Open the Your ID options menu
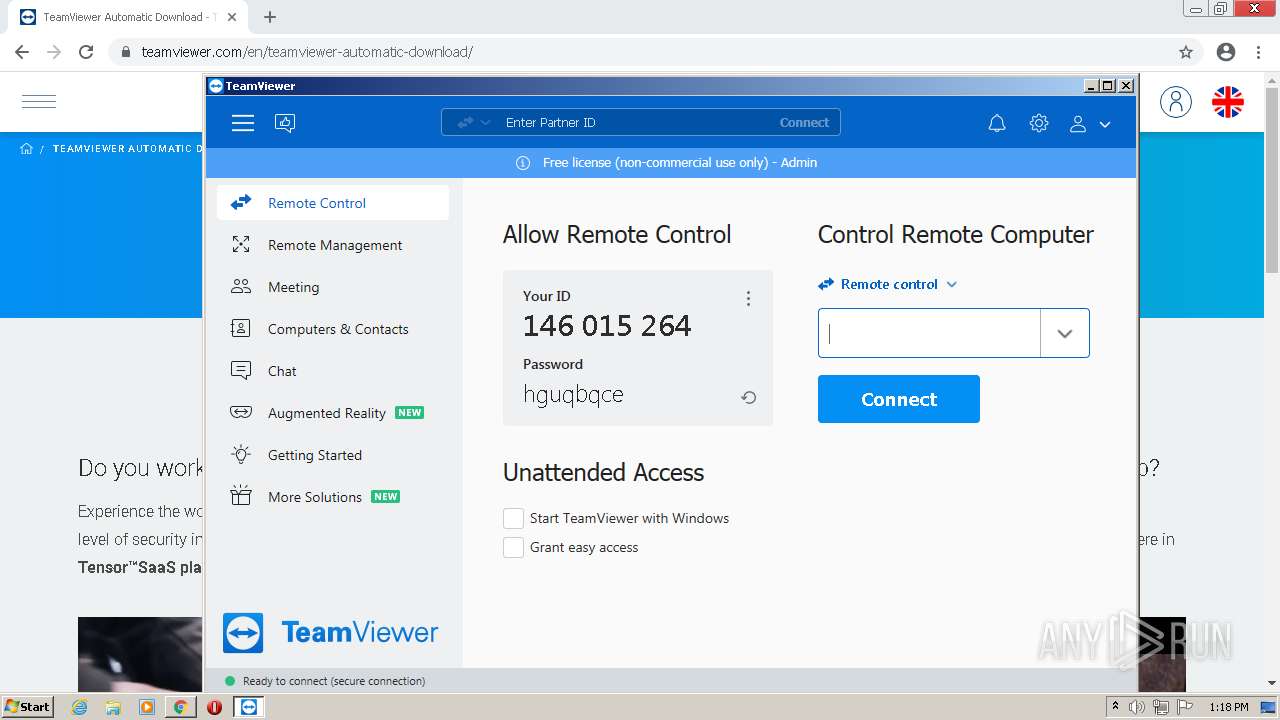This screenshot has width=1280, height=720. (x=748, y=299)
